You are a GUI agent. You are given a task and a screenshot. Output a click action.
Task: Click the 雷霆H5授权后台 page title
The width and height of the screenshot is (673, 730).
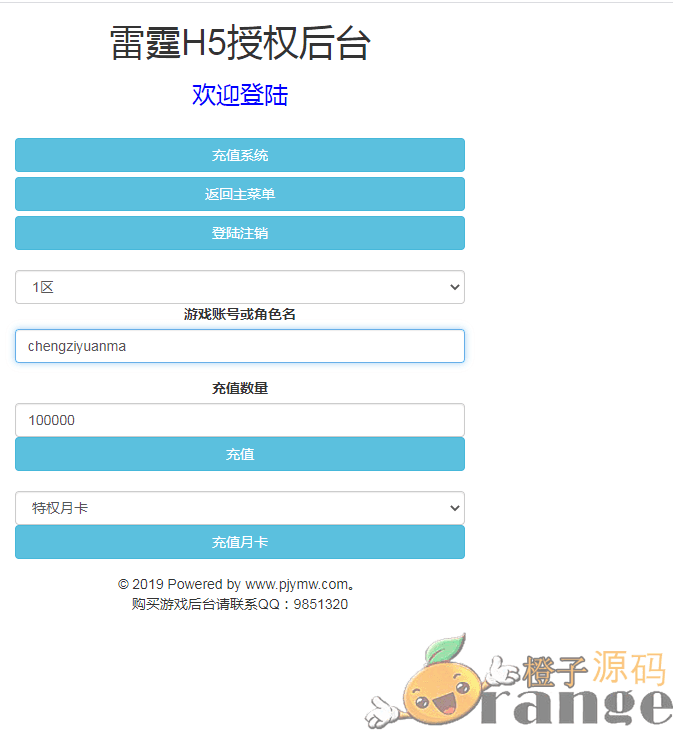[x=240, y=44]
